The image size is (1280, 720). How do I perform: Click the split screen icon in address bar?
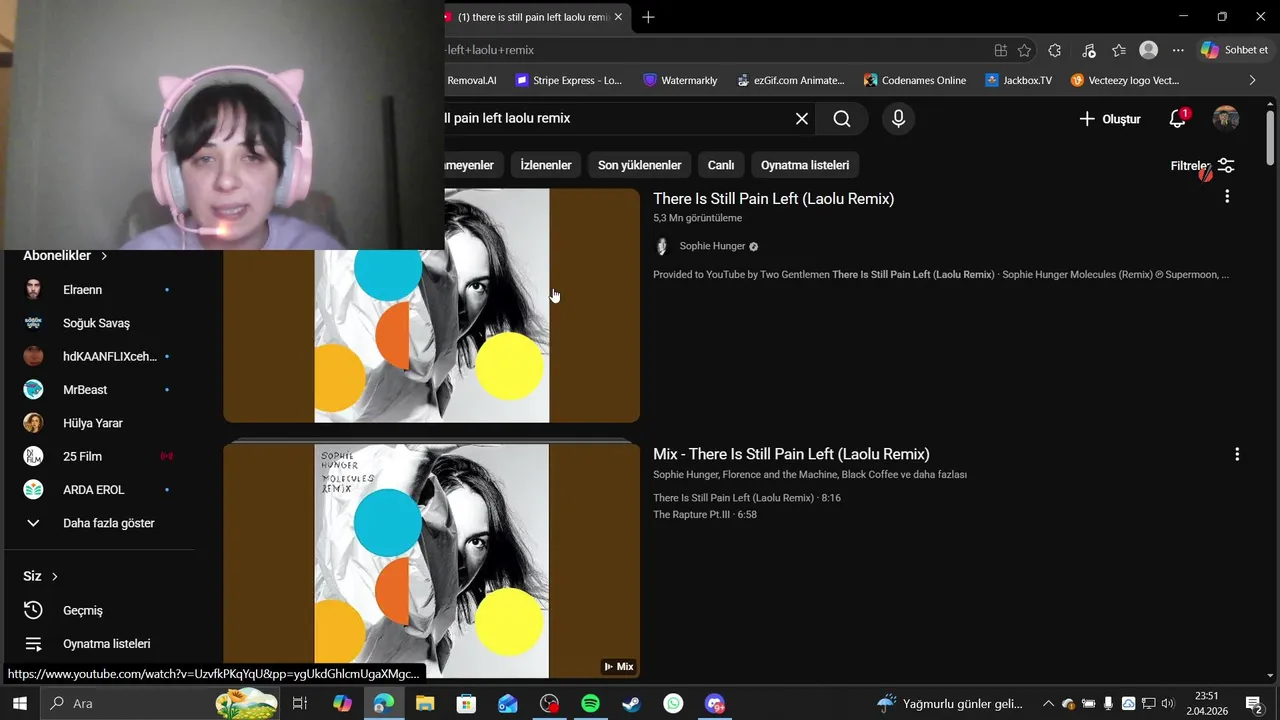pyautogui.click(x=1001, y=50)
